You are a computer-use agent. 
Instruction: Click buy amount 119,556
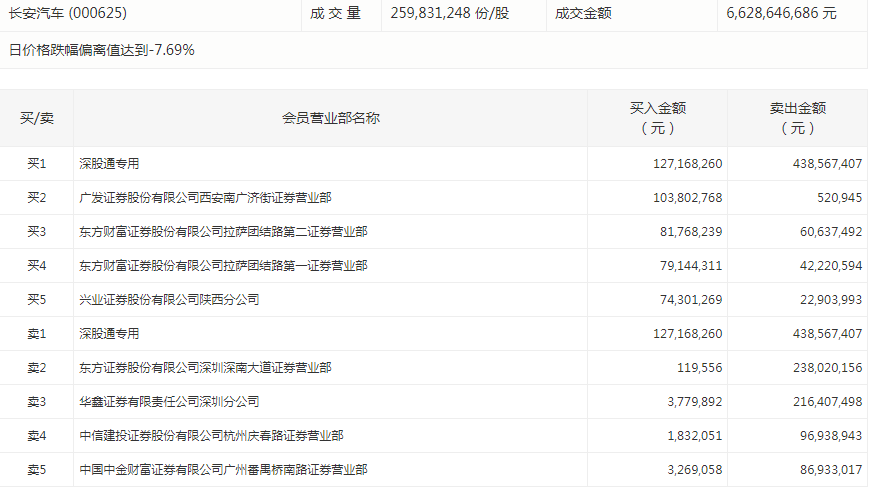700,368
